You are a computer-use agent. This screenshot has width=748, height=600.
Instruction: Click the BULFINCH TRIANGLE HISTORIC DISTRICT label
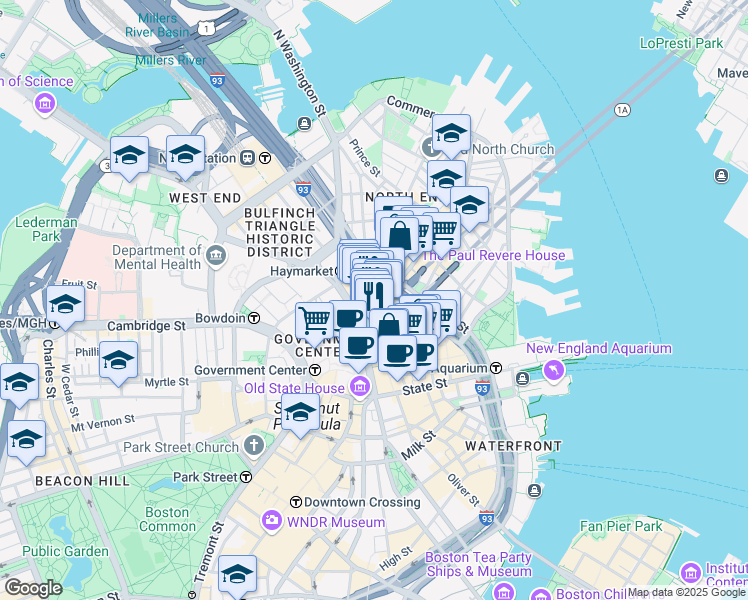[x=280, y=232]
